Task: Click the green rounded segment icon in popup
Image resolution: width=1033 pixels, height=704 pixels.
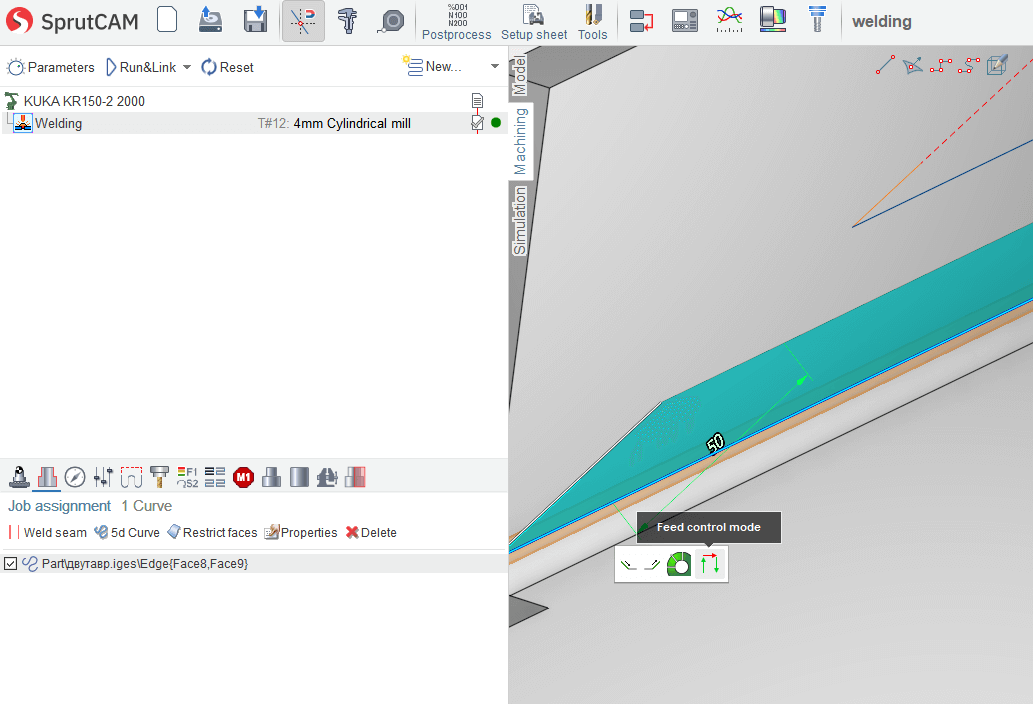Action: [x=679, y=564]
